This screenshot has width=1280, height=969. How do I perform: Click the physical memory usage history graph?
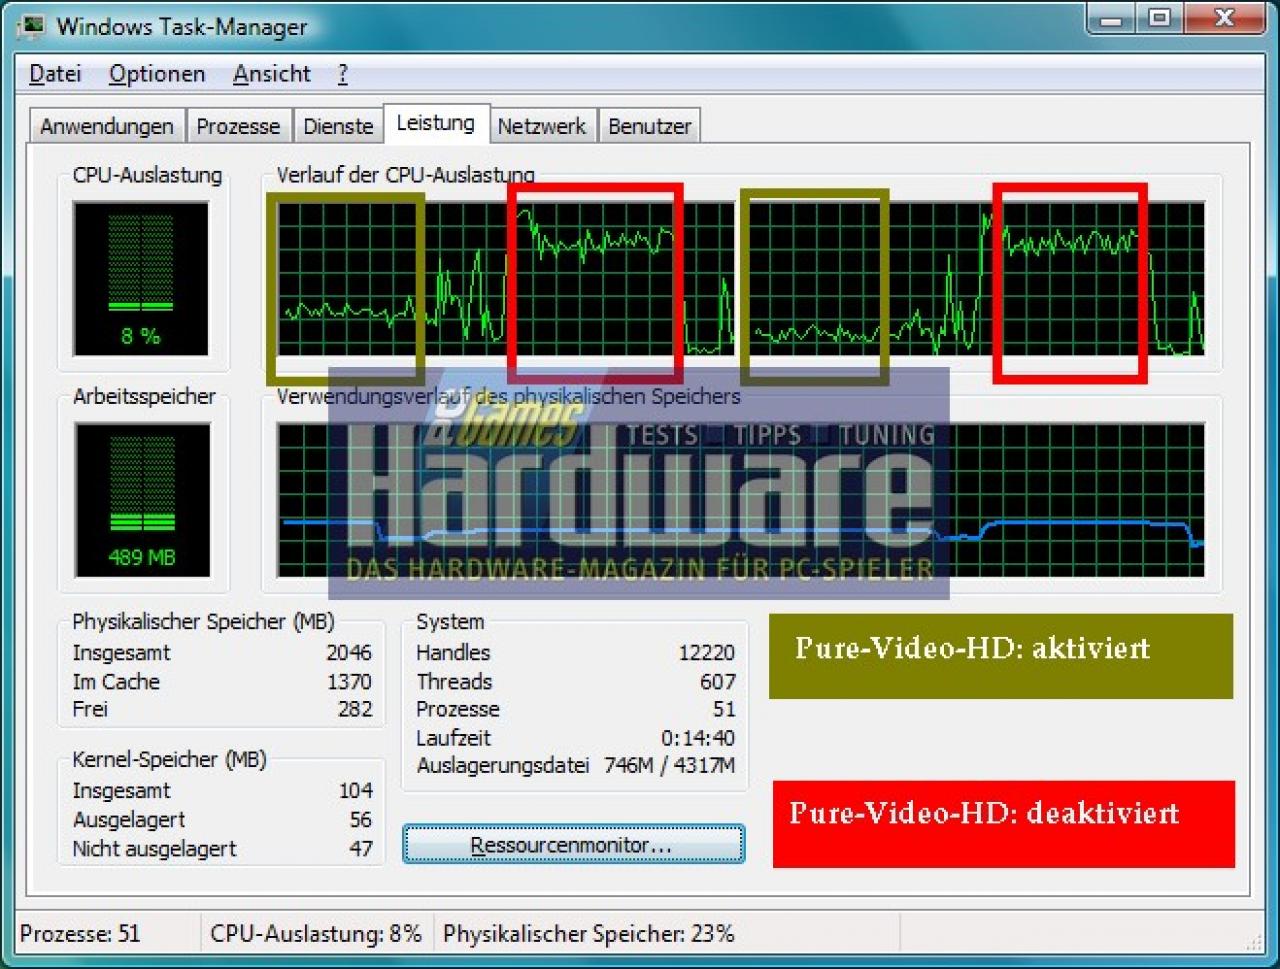(740, 500)
